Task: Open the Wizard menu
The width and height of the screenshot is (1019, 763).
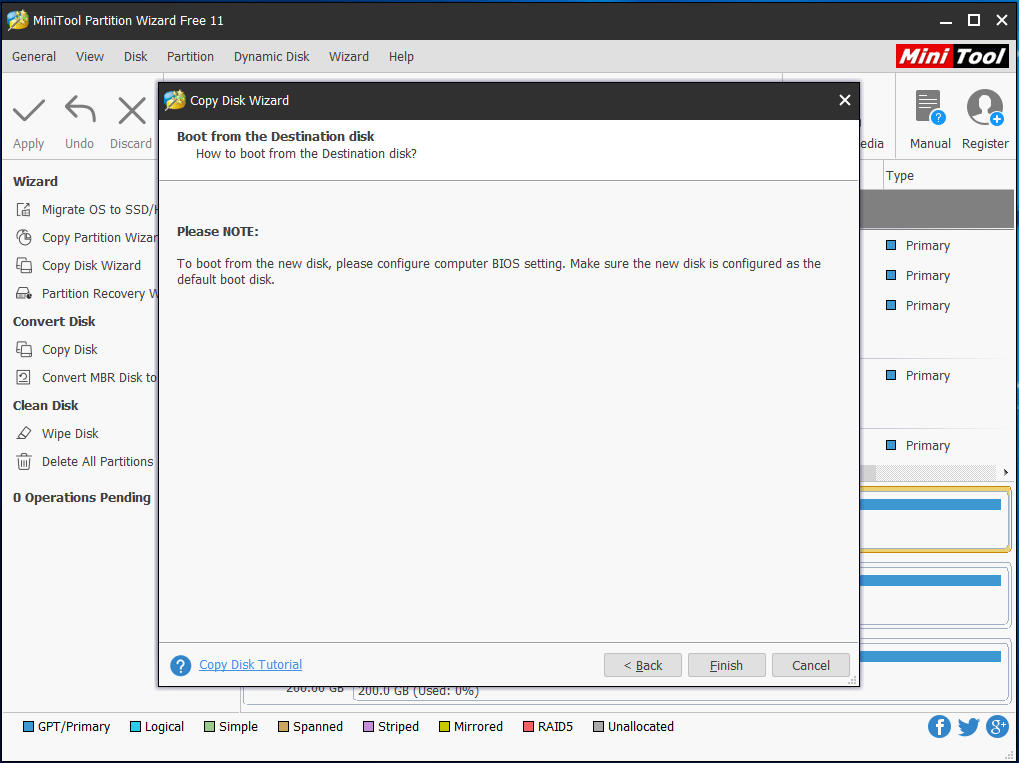Action: (x=349, y=57)
